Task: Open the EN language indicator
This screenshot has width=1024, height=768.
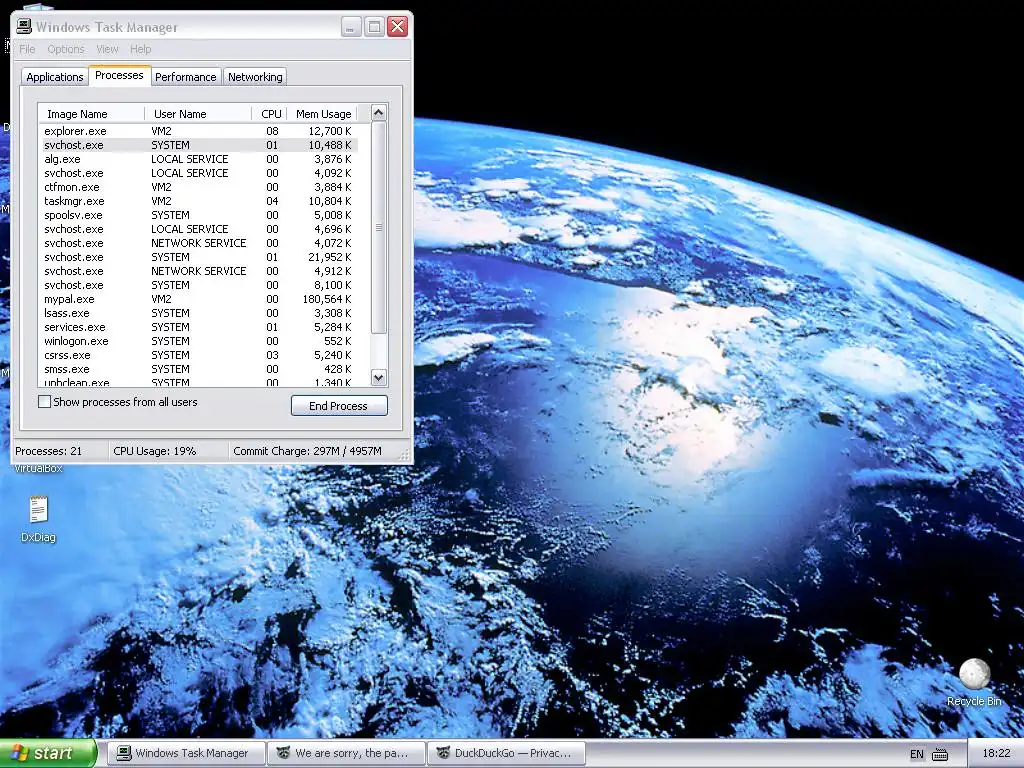Action: coord(917,754)
